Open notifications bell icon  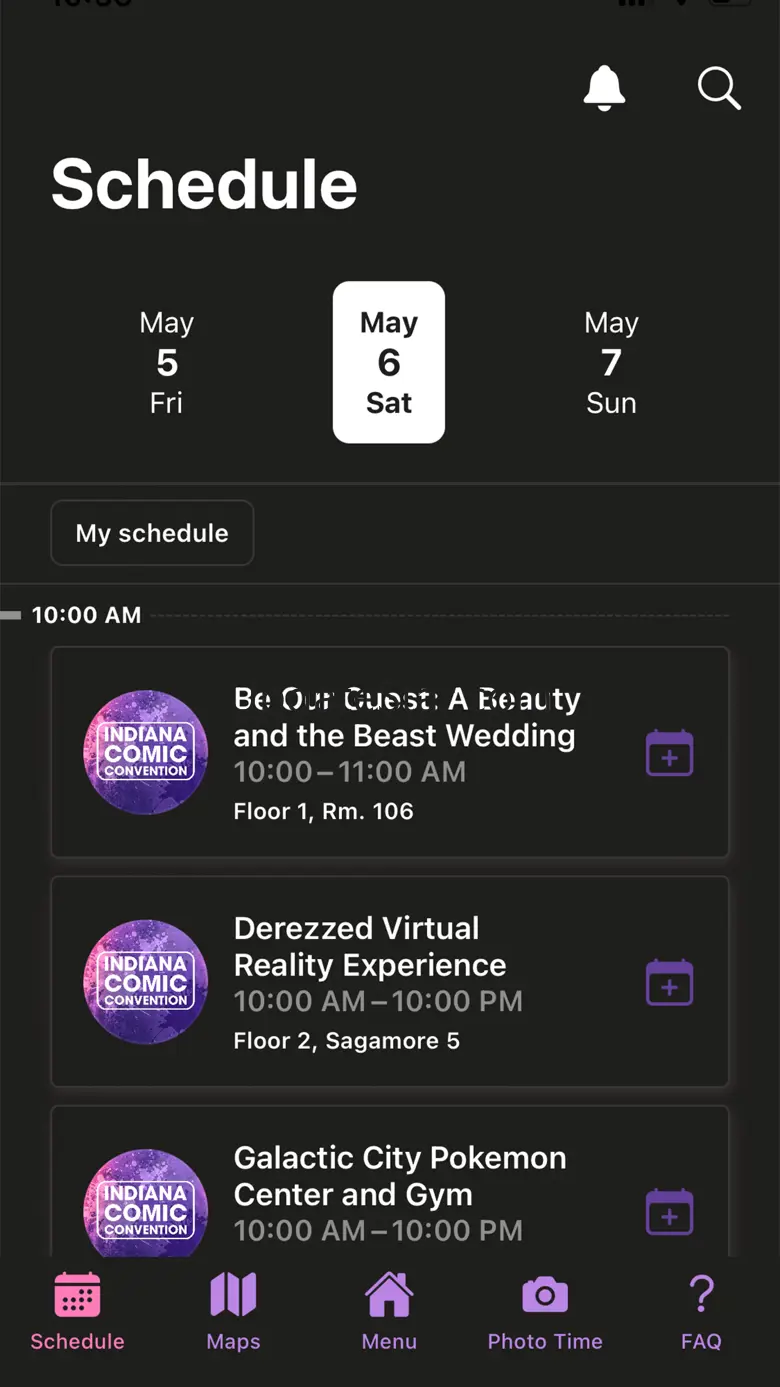tap(604, 88)
